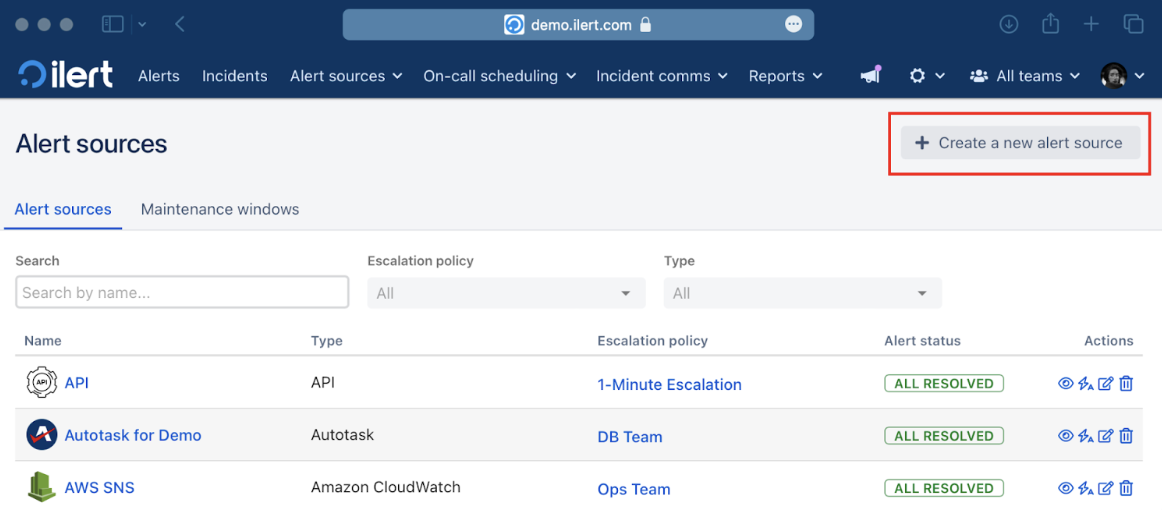Viewport: 1162px width, 510px height.
Task: Delete the API alert source
Action: (x=1126, y=383)
